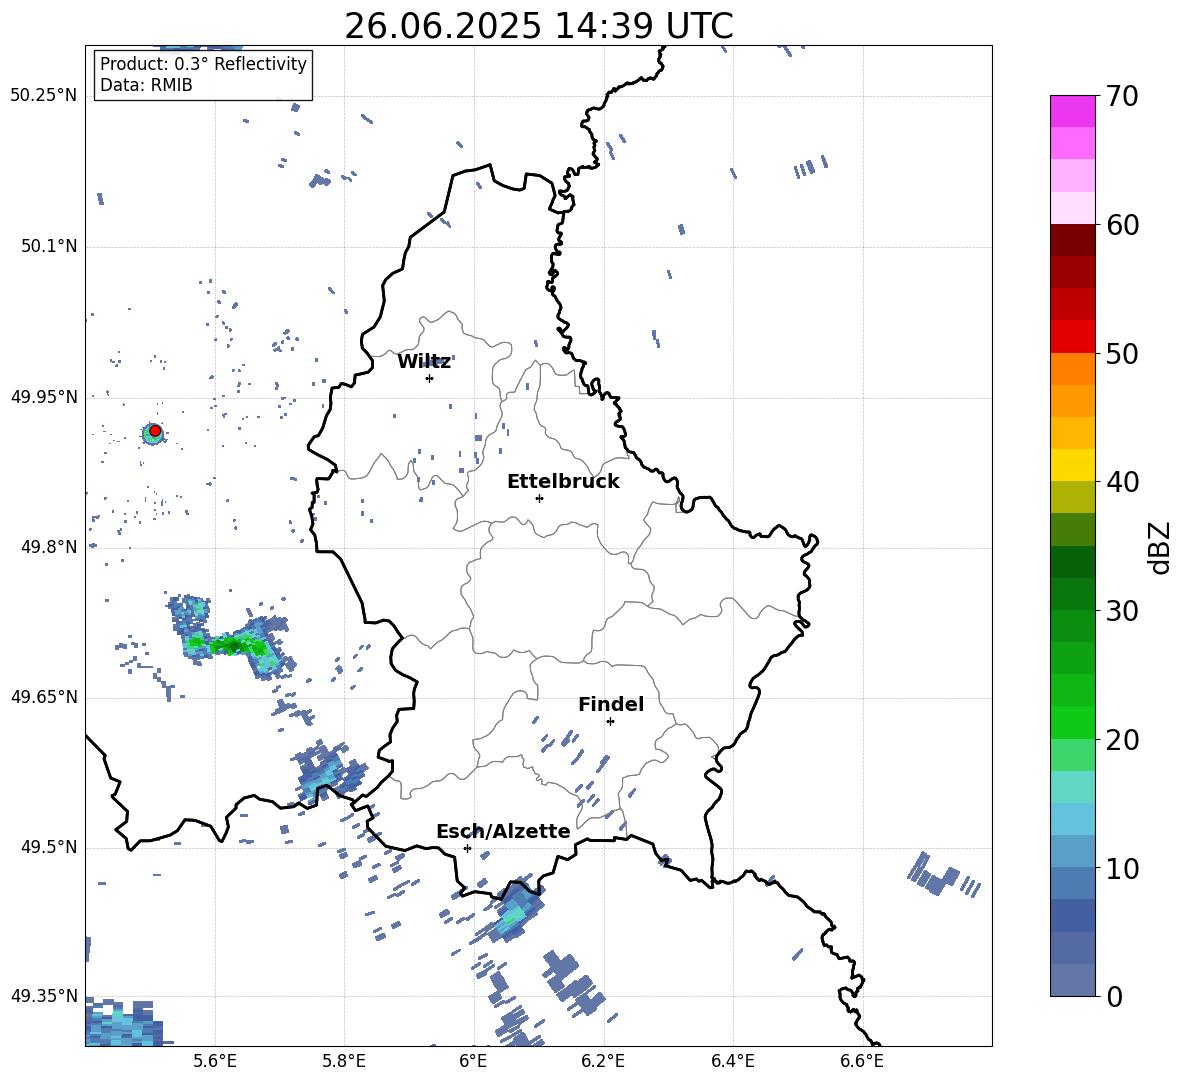The height and width of the screenshot is (1081, 1184).
Task: Click the cross marker under Esch/Alzette
Action: point(467,848)
